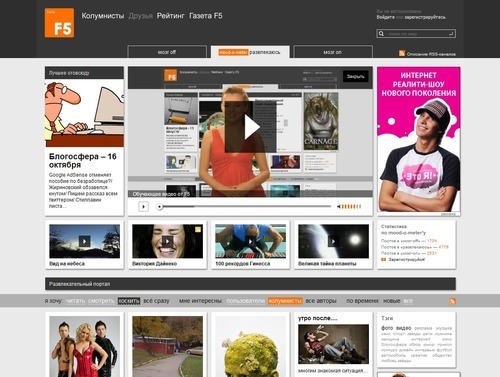
Task: Show все posts by time
Action: click(x=408, y=301)
